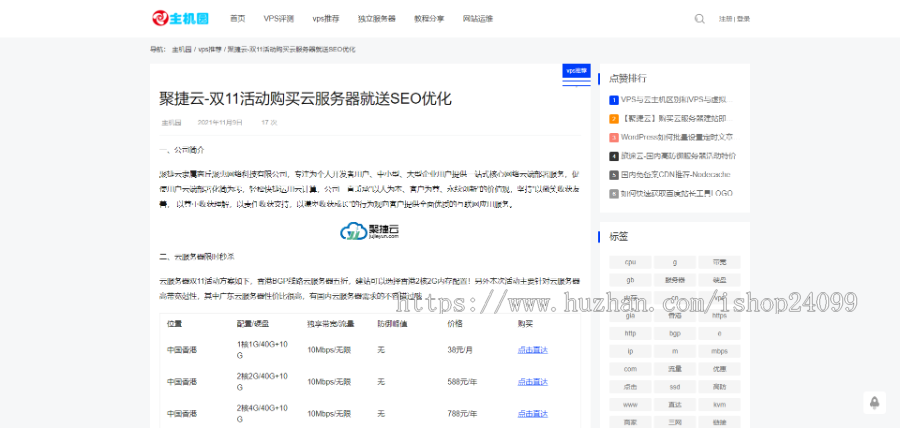Click the 点赞排行 sidebar heading

click(628, 79)
